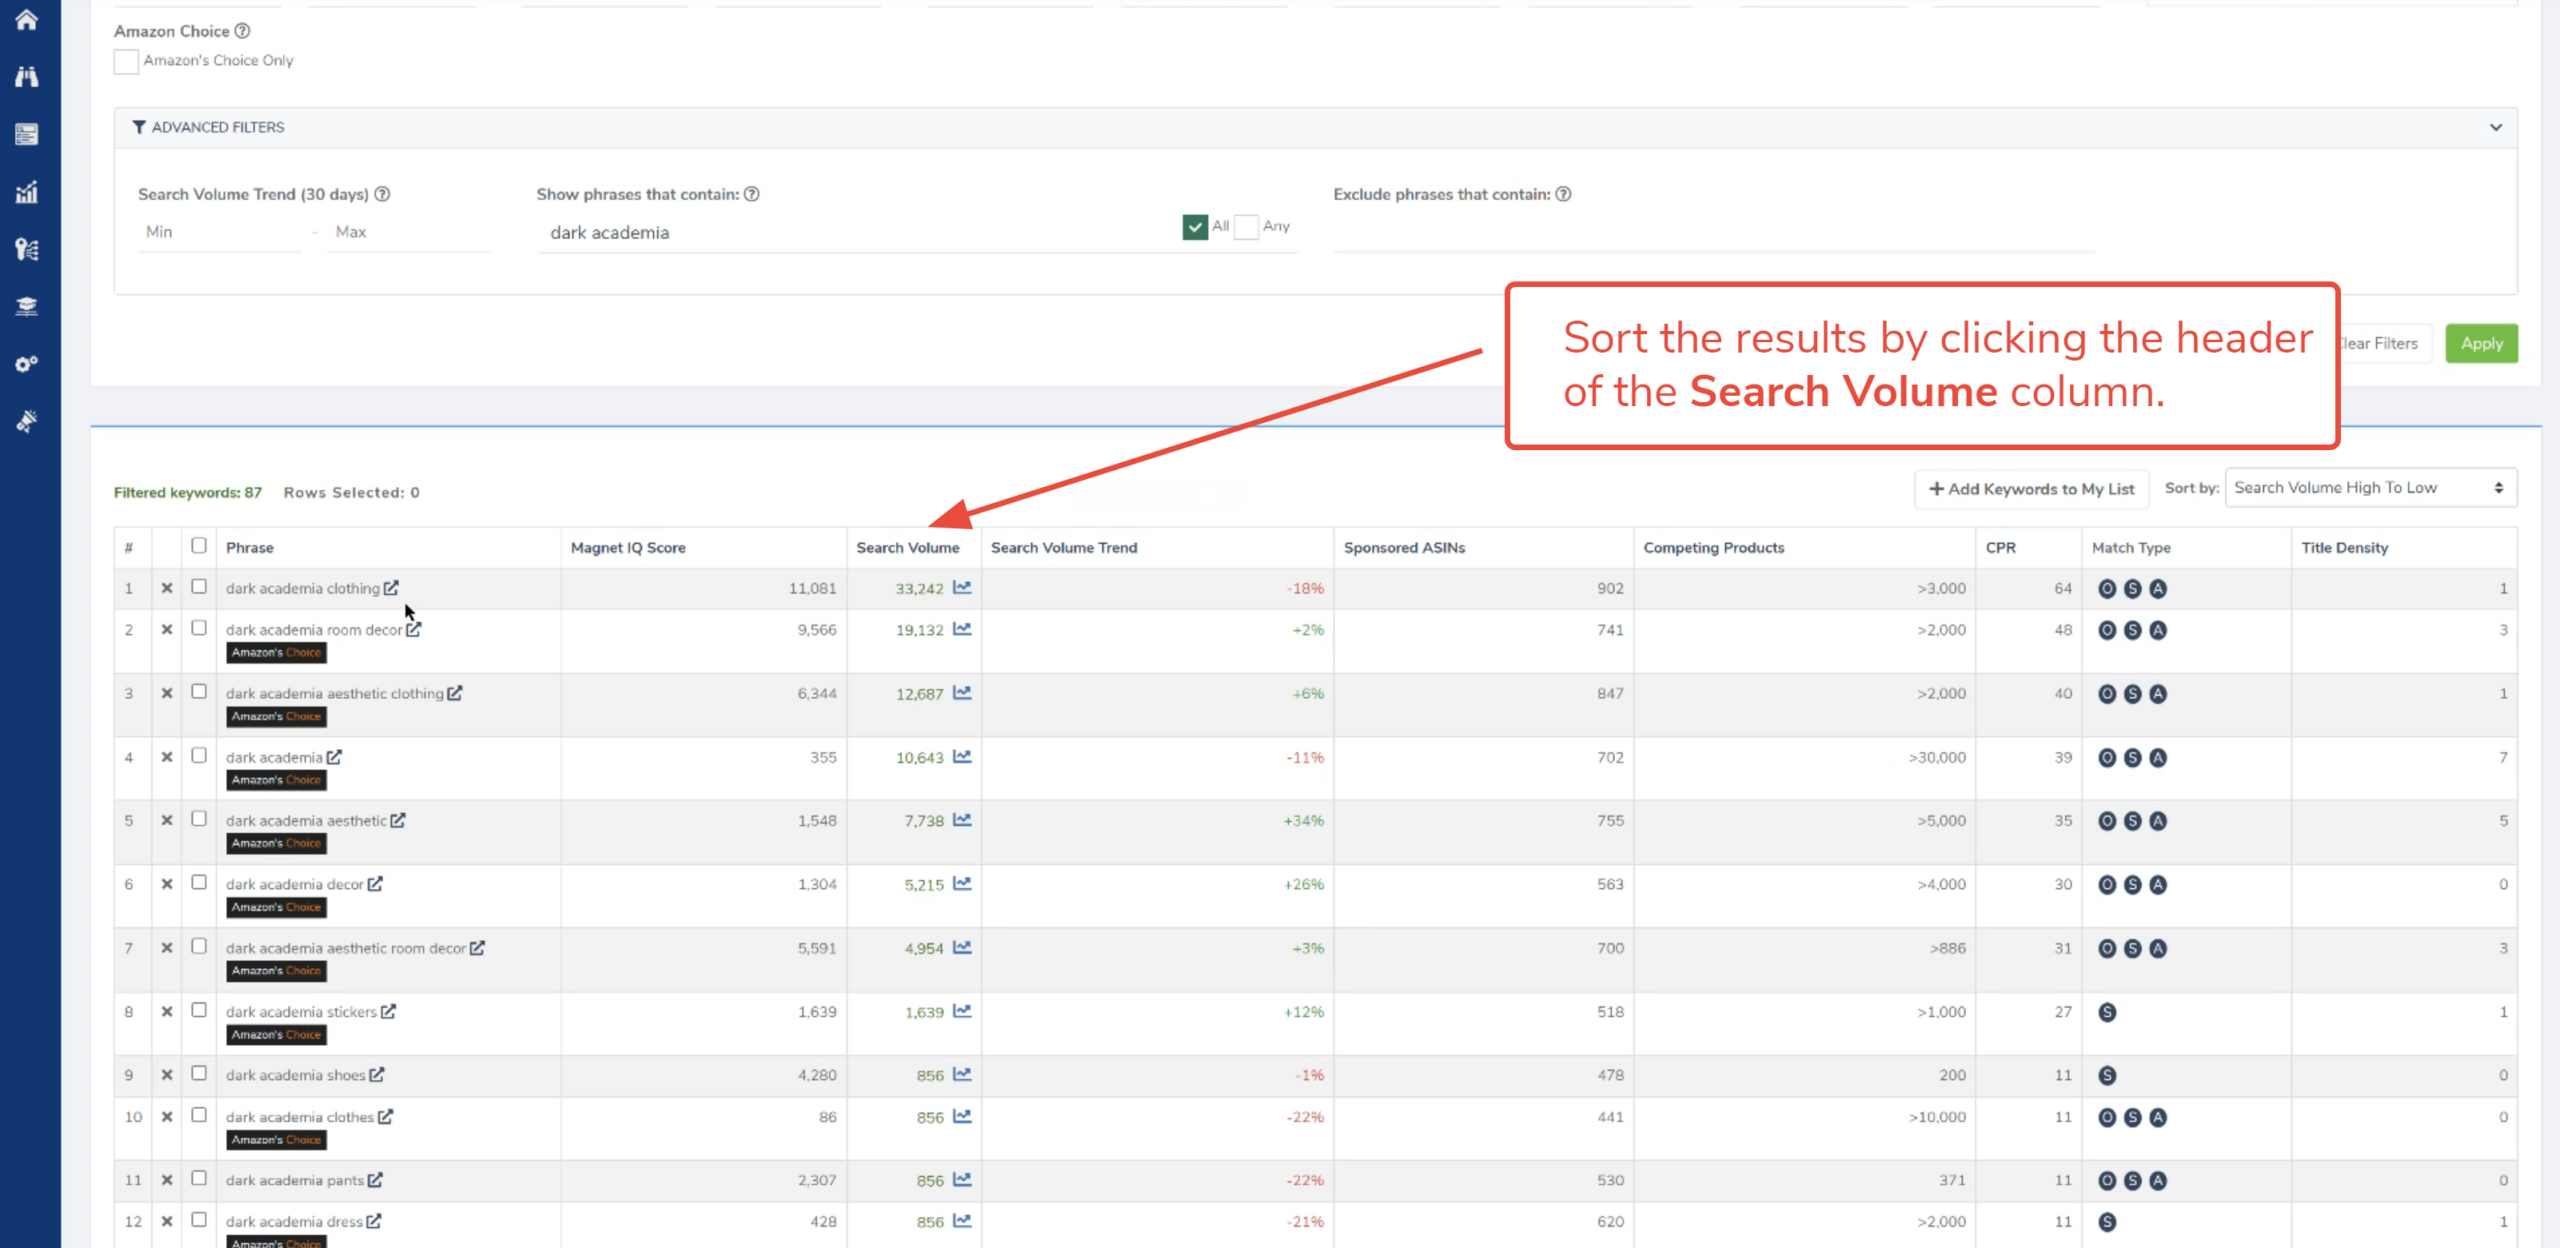Click Add Keywords to My List
Image resolution: width=2560 pixels, height=1248 pixels.
2031,489
